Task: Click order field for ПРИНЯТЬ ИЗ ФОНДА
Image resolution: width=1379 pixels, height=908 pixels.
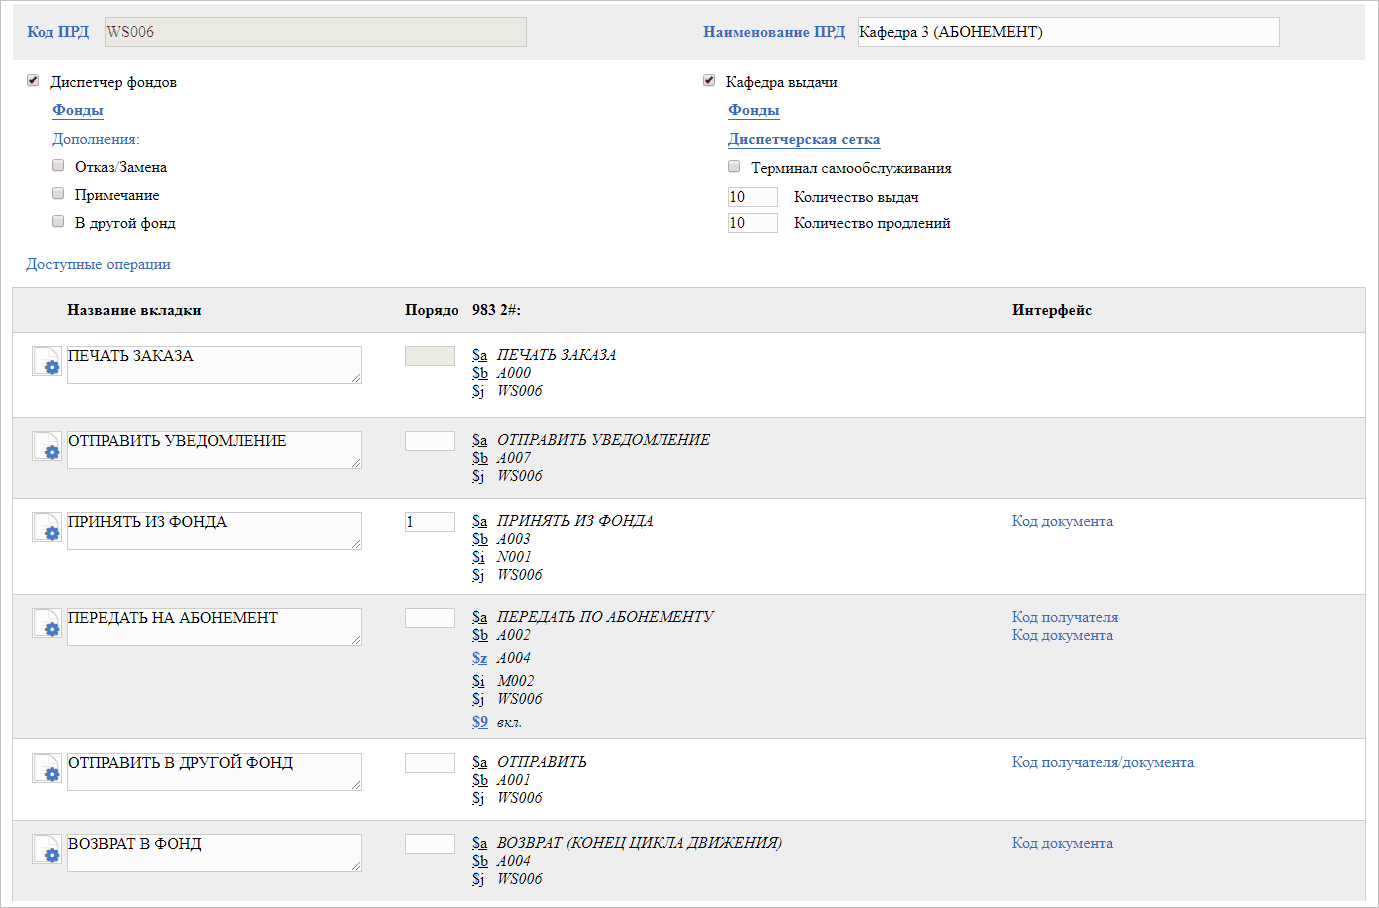Action: point(429,522)
